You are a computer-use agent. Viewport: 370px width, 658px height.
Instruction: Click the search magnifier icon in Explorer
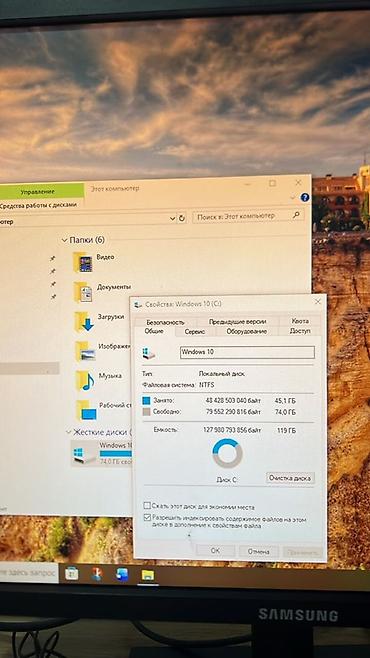[x=296, y=215]
